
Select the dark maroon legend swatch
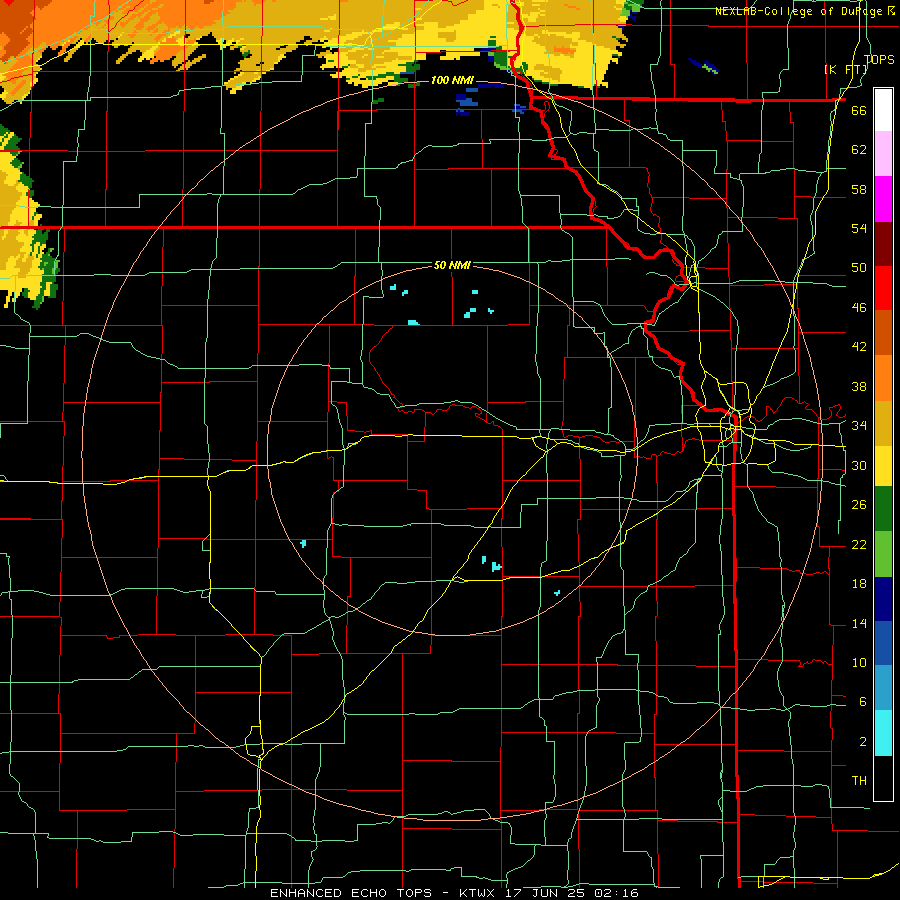(883, 243)
